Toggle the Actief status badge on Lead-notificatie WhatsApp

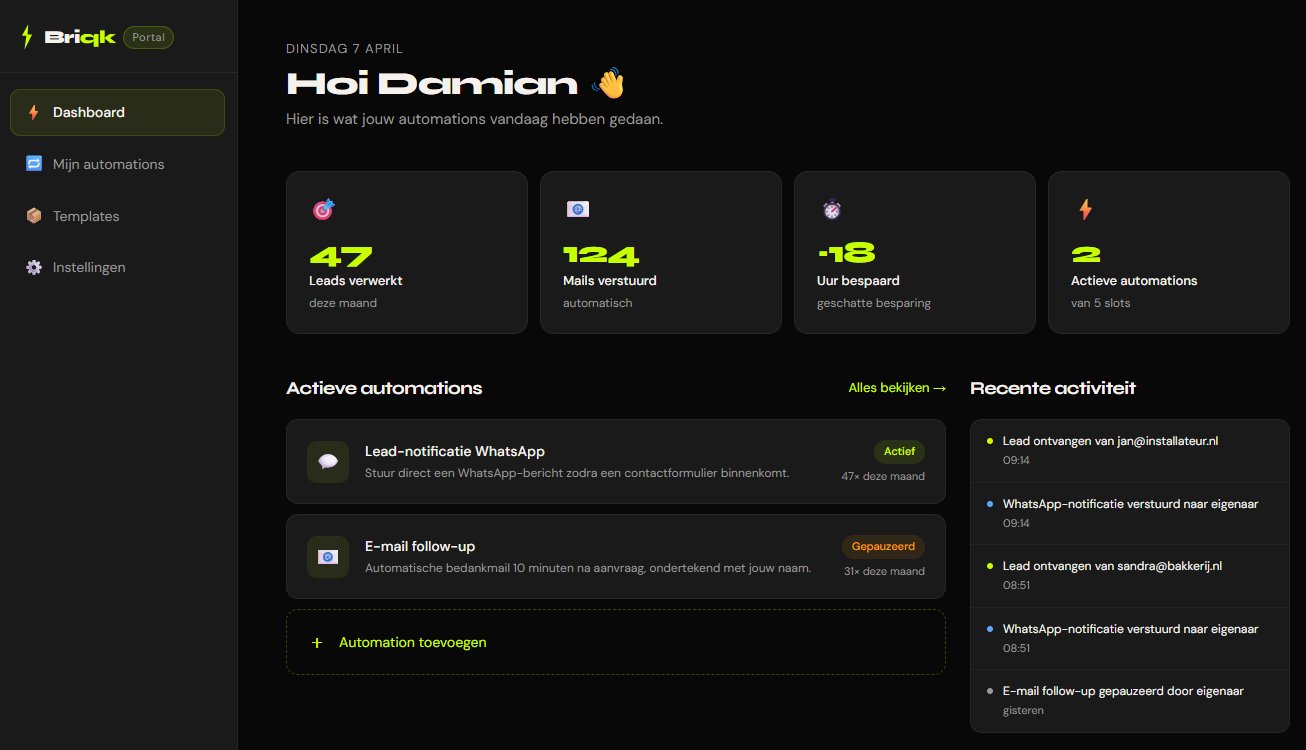(898, 451)
